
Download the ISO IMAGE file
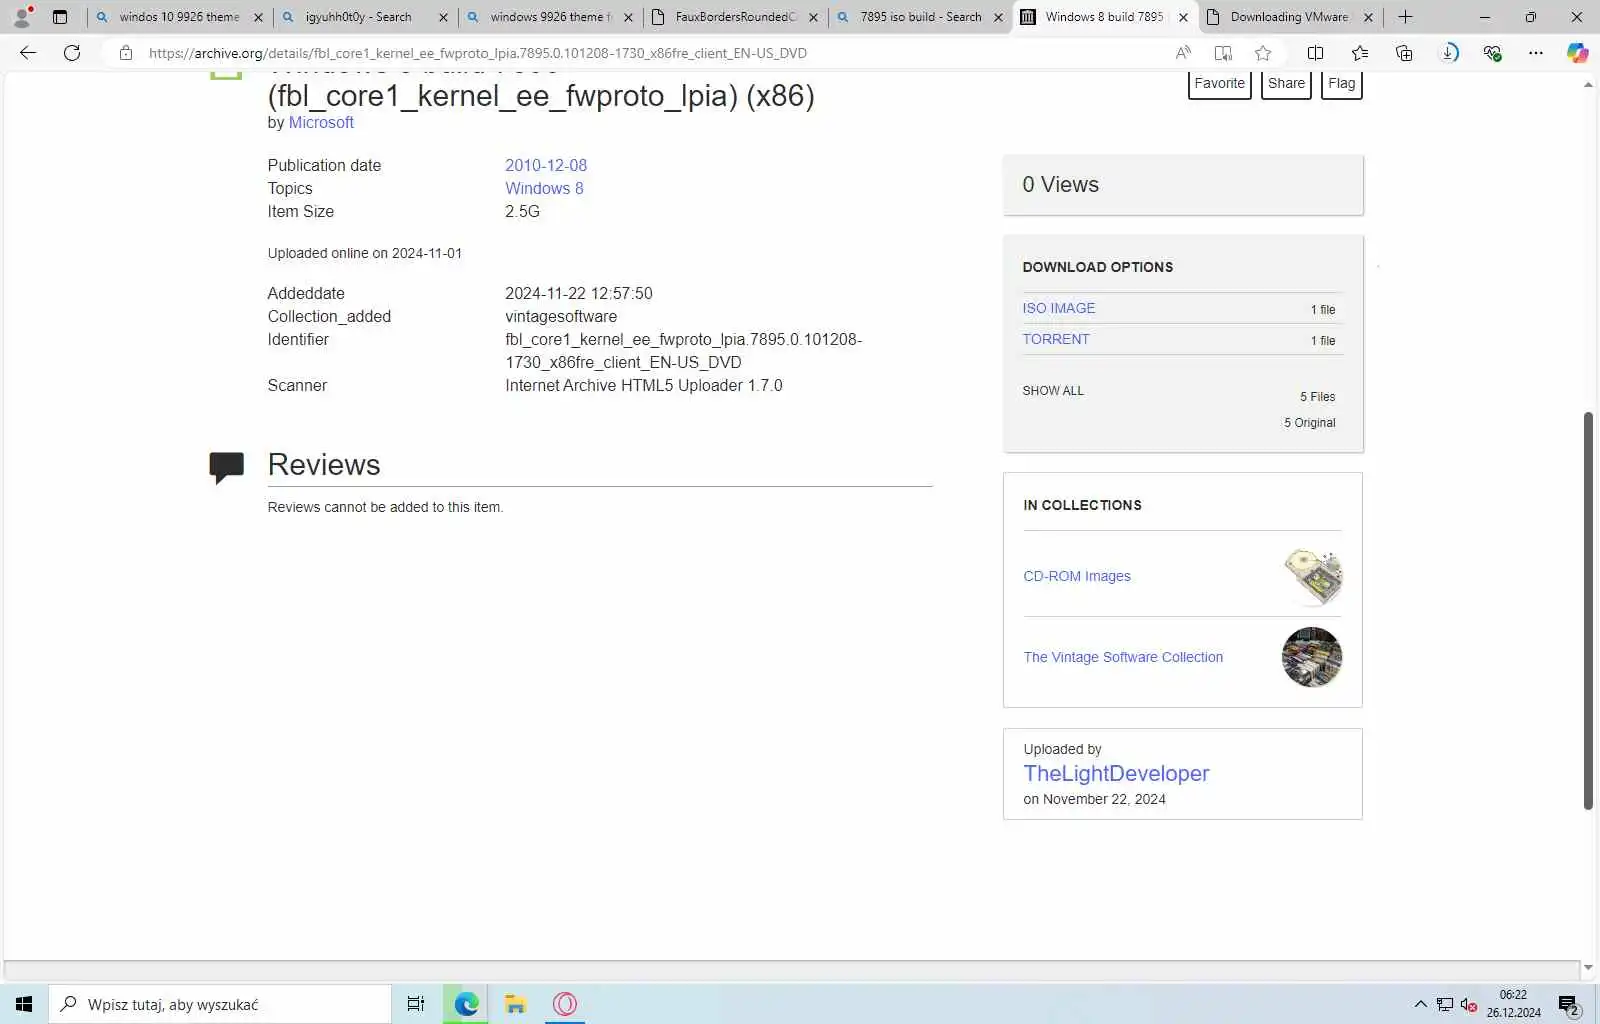tap(1059, 308)
